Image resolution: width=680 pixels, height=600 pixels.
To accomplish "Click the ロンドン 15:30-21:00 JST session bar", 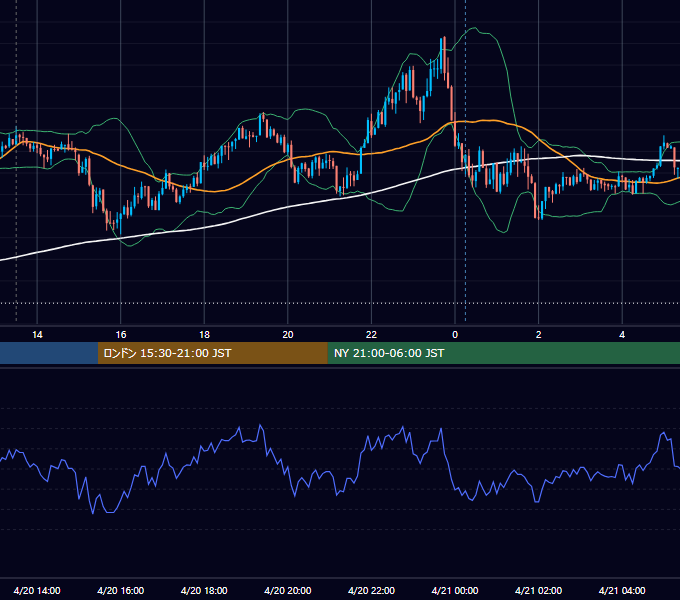I will coord(212,353).
